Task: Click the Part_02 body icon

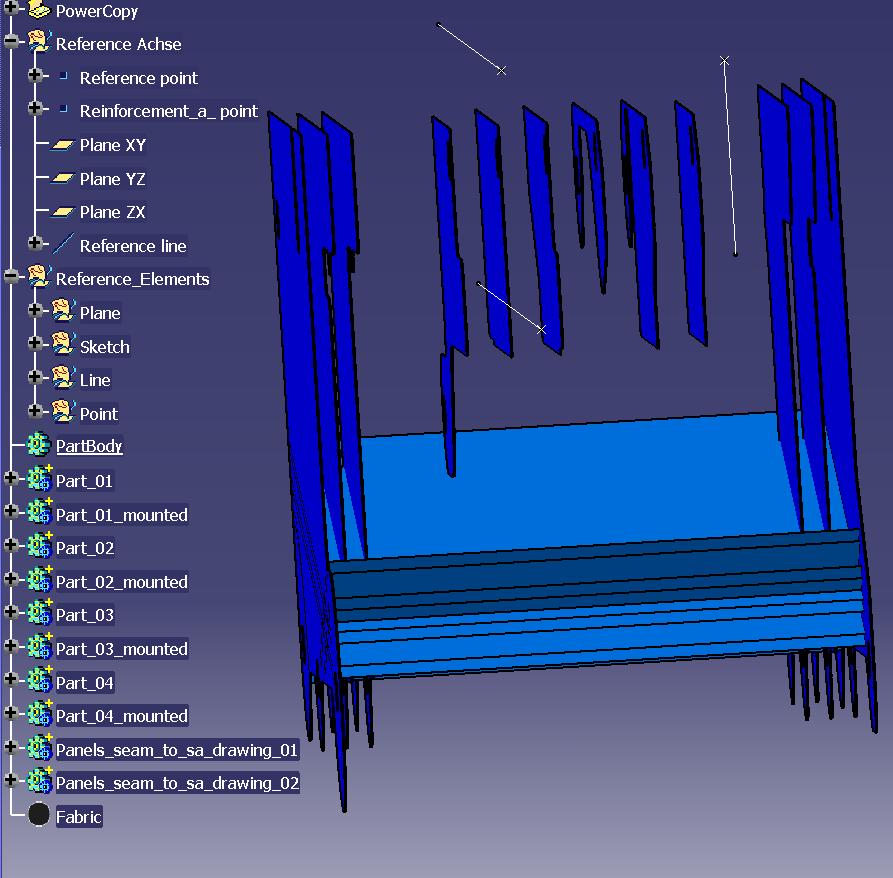Action: (39, 546)
